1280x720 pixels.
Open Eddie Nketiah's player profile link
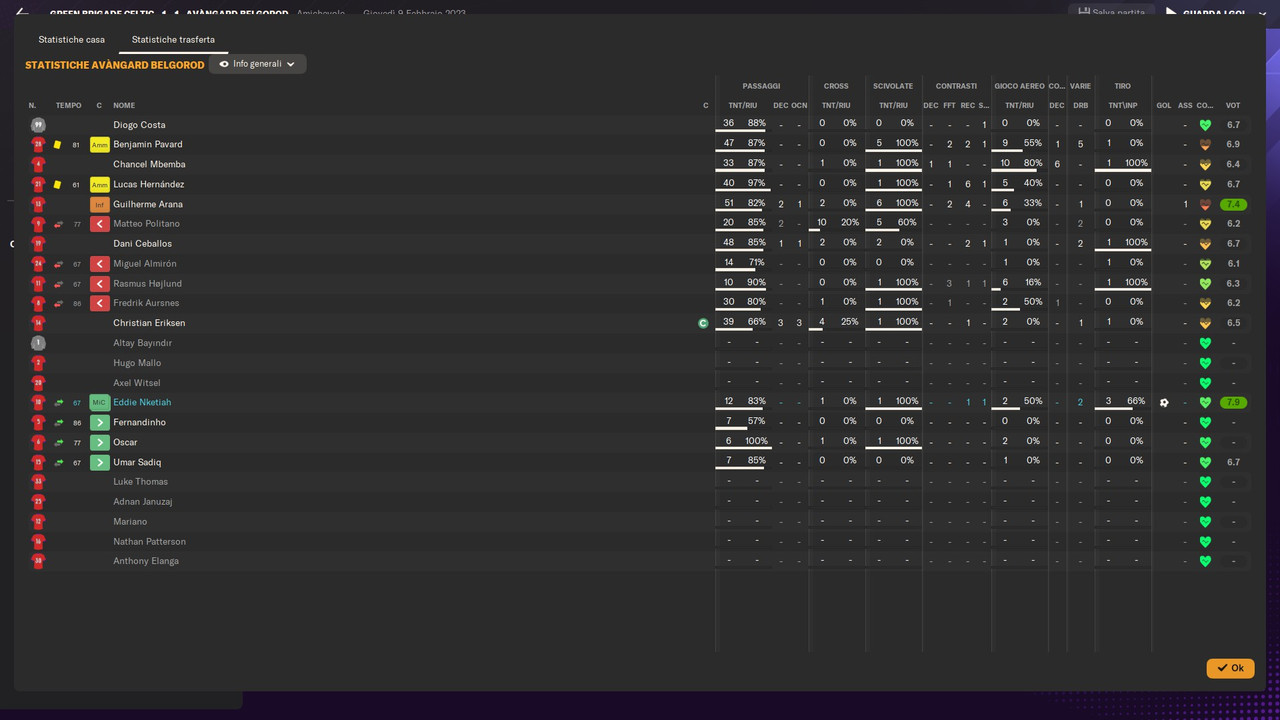142,403
